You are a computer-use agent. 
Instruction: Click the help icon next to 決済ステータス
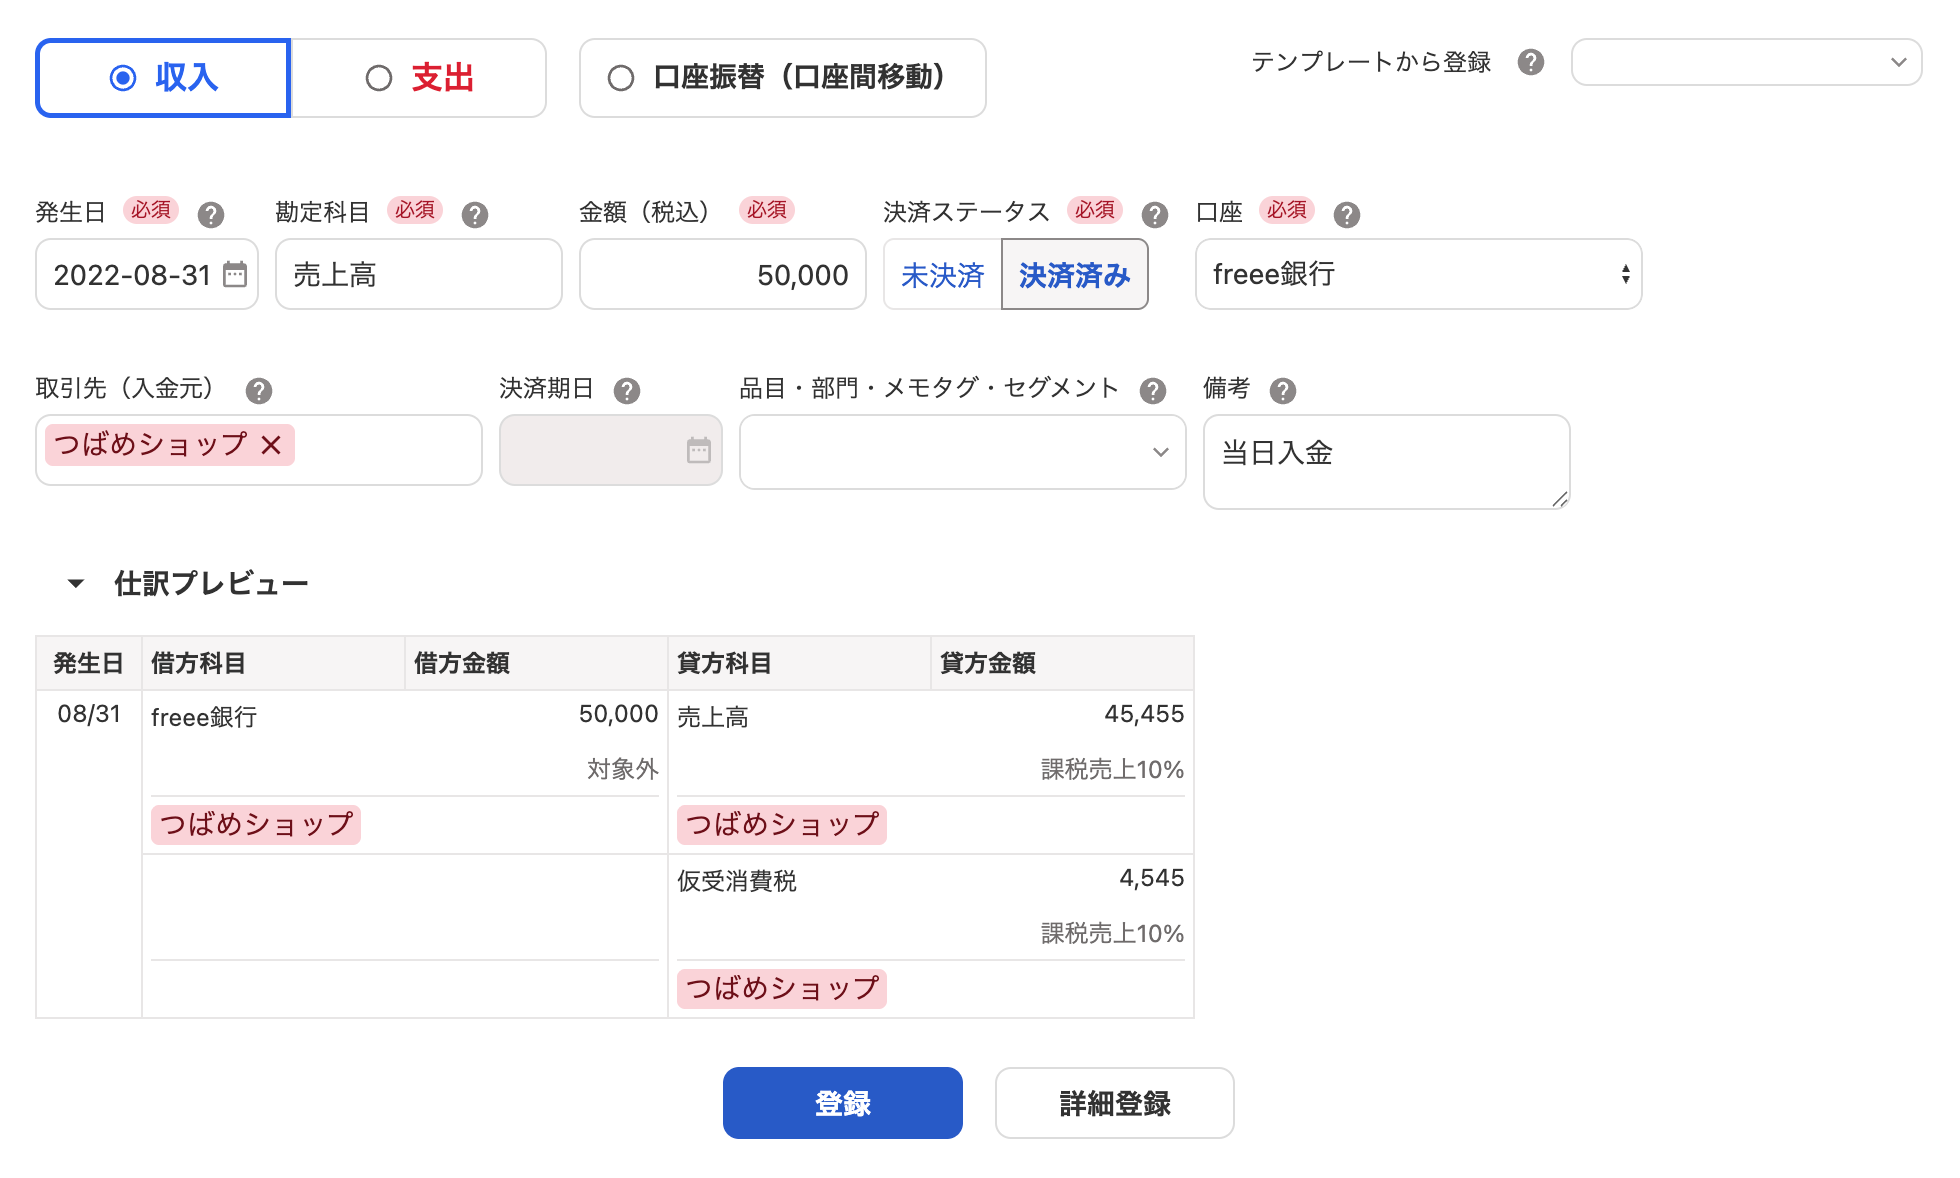(1154, 214)
